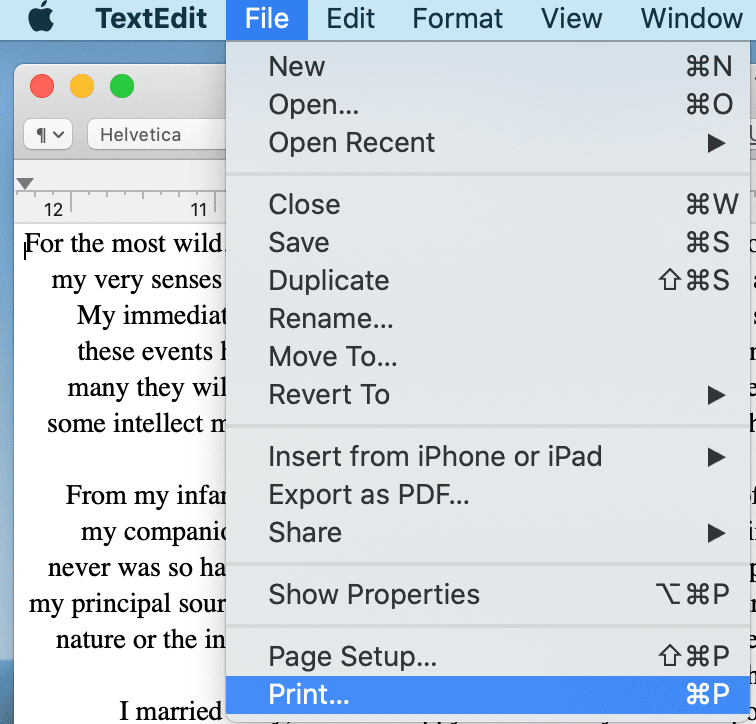Click the ruler indent marker triangle
This screenshot has width=756, height=724.
tap(25, 183)
